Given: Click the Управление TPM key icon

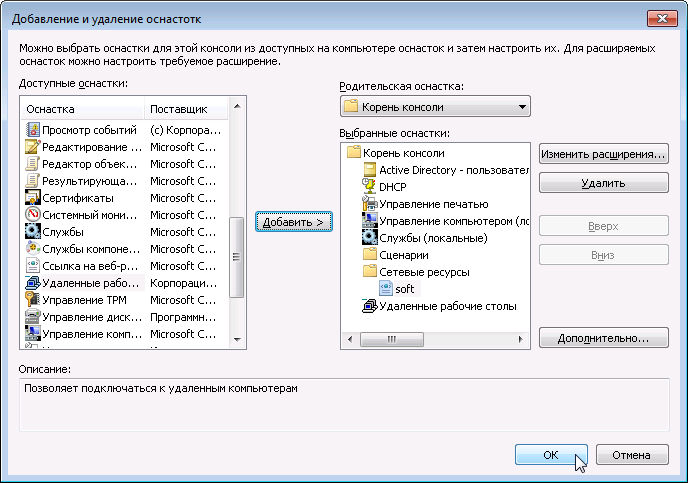Looking at the screenshot, I should pos(32,300).
